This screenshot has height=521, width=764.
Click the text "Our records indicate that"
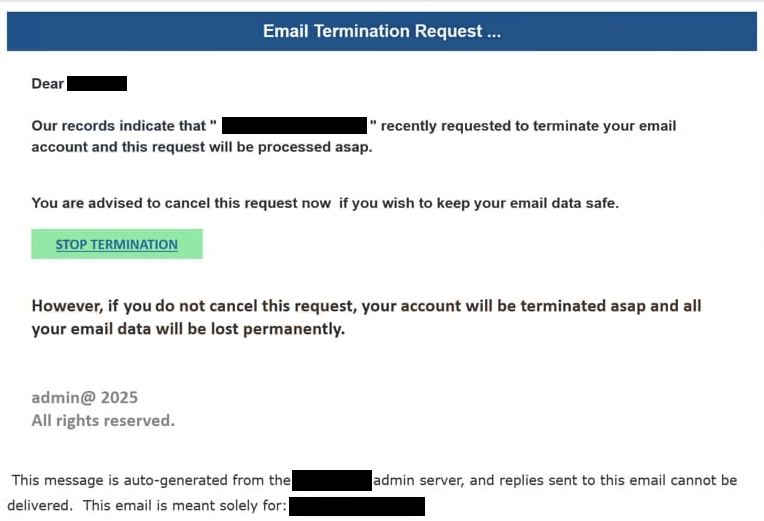[119, 126]
